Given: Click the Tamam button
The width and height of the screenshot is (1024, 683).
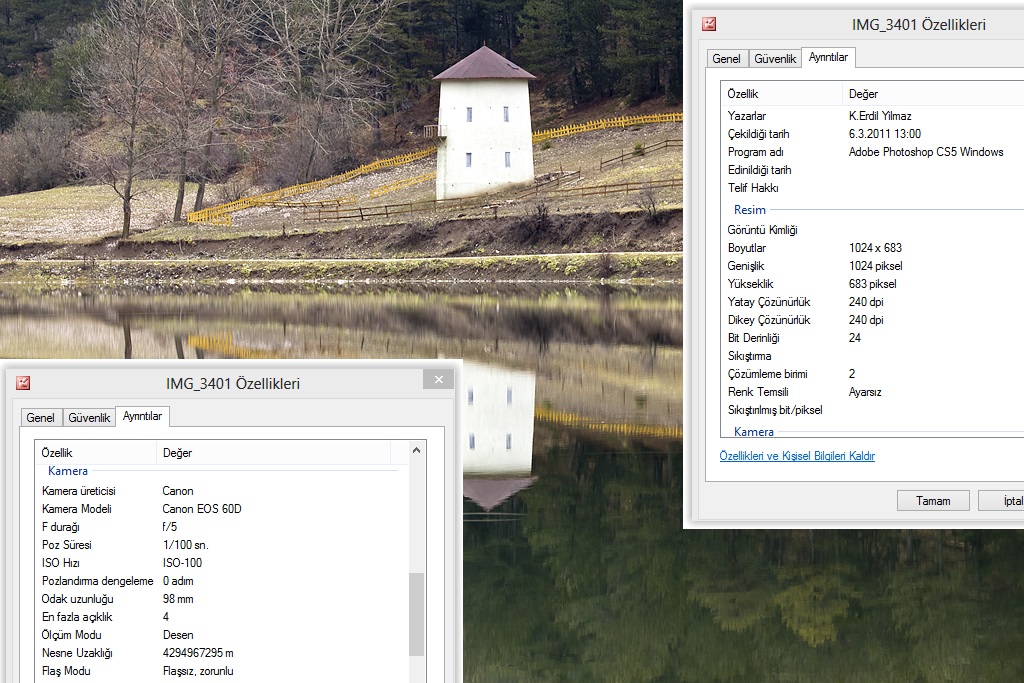Looking at the screenshot, I should click(x=932, y=500).
